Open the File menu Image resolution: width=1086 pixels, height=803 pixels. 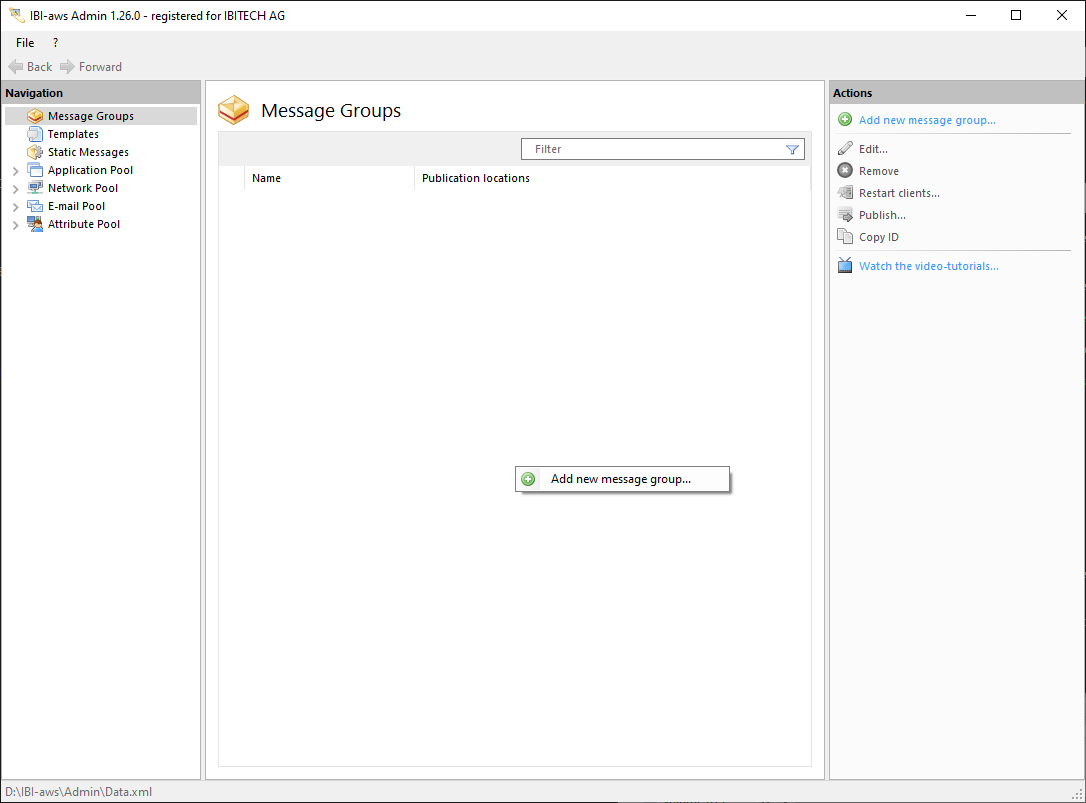pyautogui.click(x=25, y=43)
